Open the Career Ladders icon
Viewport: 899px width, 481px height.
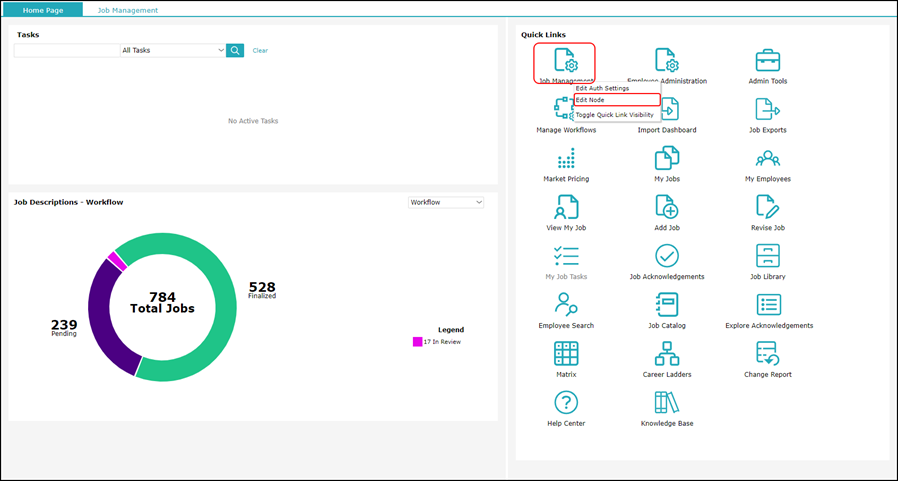coord(666,353)
